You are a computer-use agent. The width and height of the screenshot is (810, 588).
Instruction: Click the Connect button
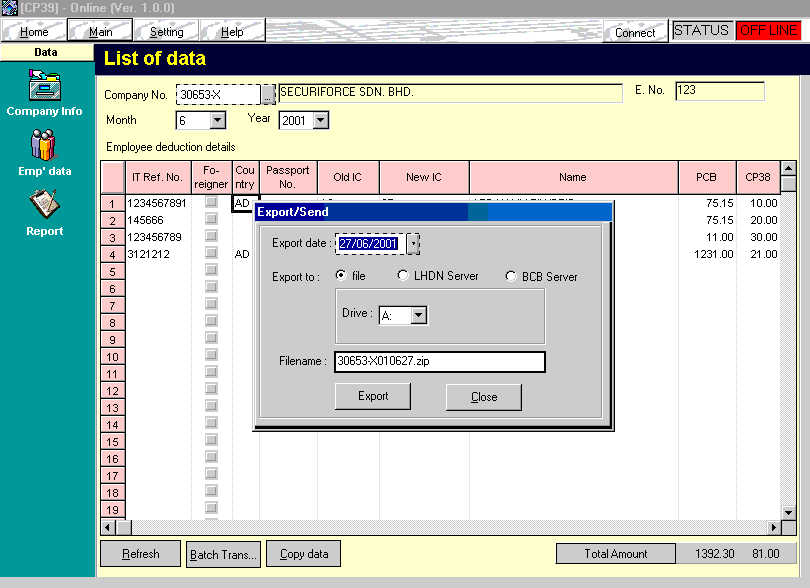635,32
